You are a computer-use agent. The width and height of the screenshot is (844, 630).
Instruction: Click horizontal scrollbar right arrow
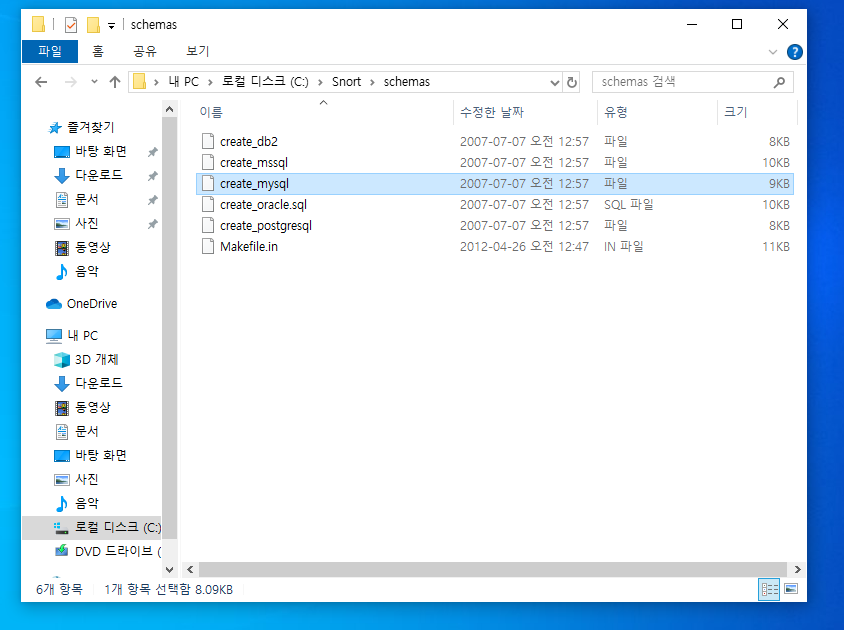(797, 569)
